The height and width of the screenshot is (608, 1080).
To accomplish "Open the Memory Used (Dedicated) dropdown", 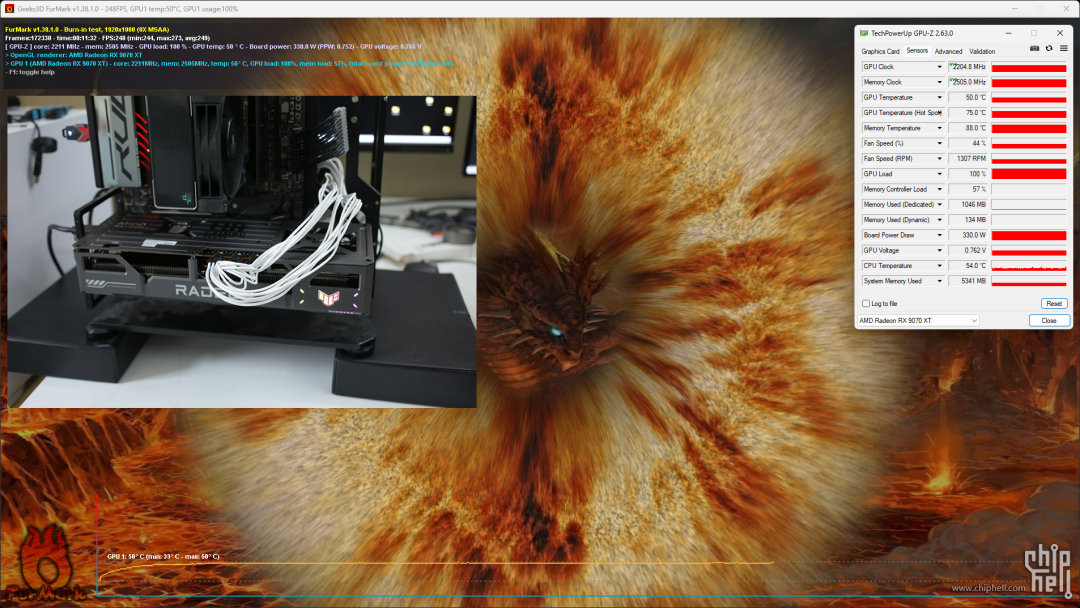I will click(939, 205).
